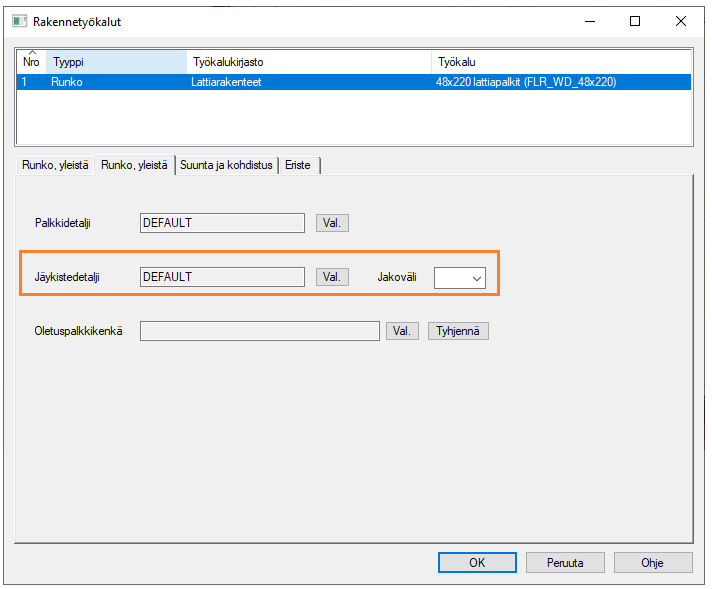Image resolution: width=712 pixels, height=589 pixels.
Task: Confirm dialog with OK button
Action: click(x=477, y=563)
